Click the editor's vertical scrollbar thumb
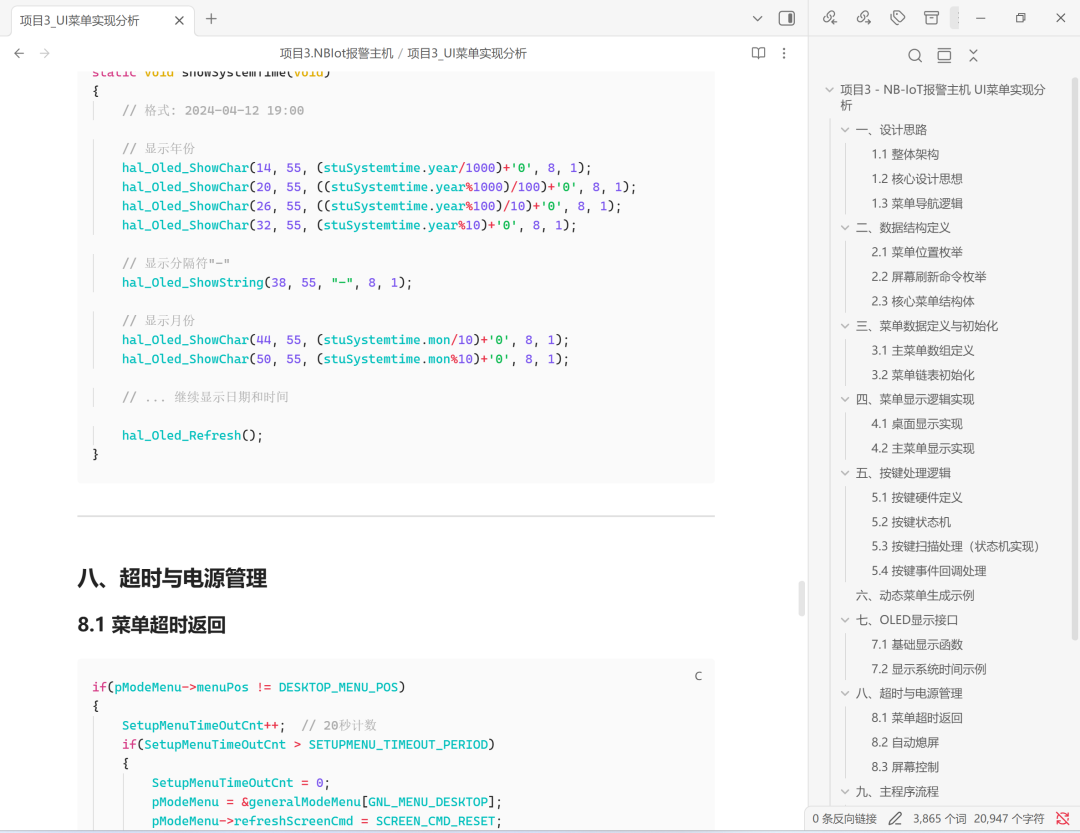 (x=801, y=598)
